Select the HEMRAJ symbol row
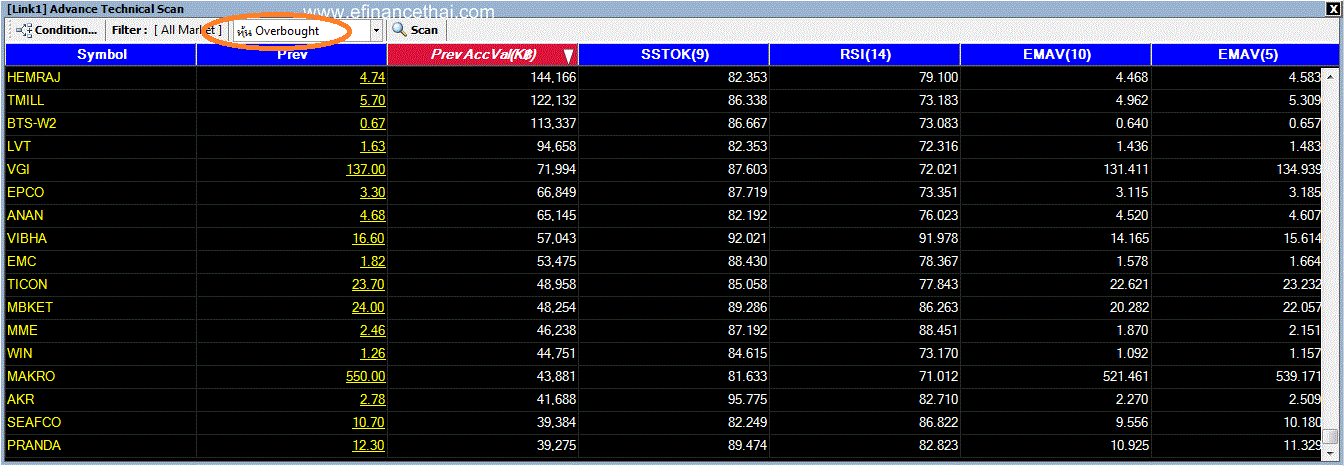Screen dimensions: 1344x466 click(663, 77)
